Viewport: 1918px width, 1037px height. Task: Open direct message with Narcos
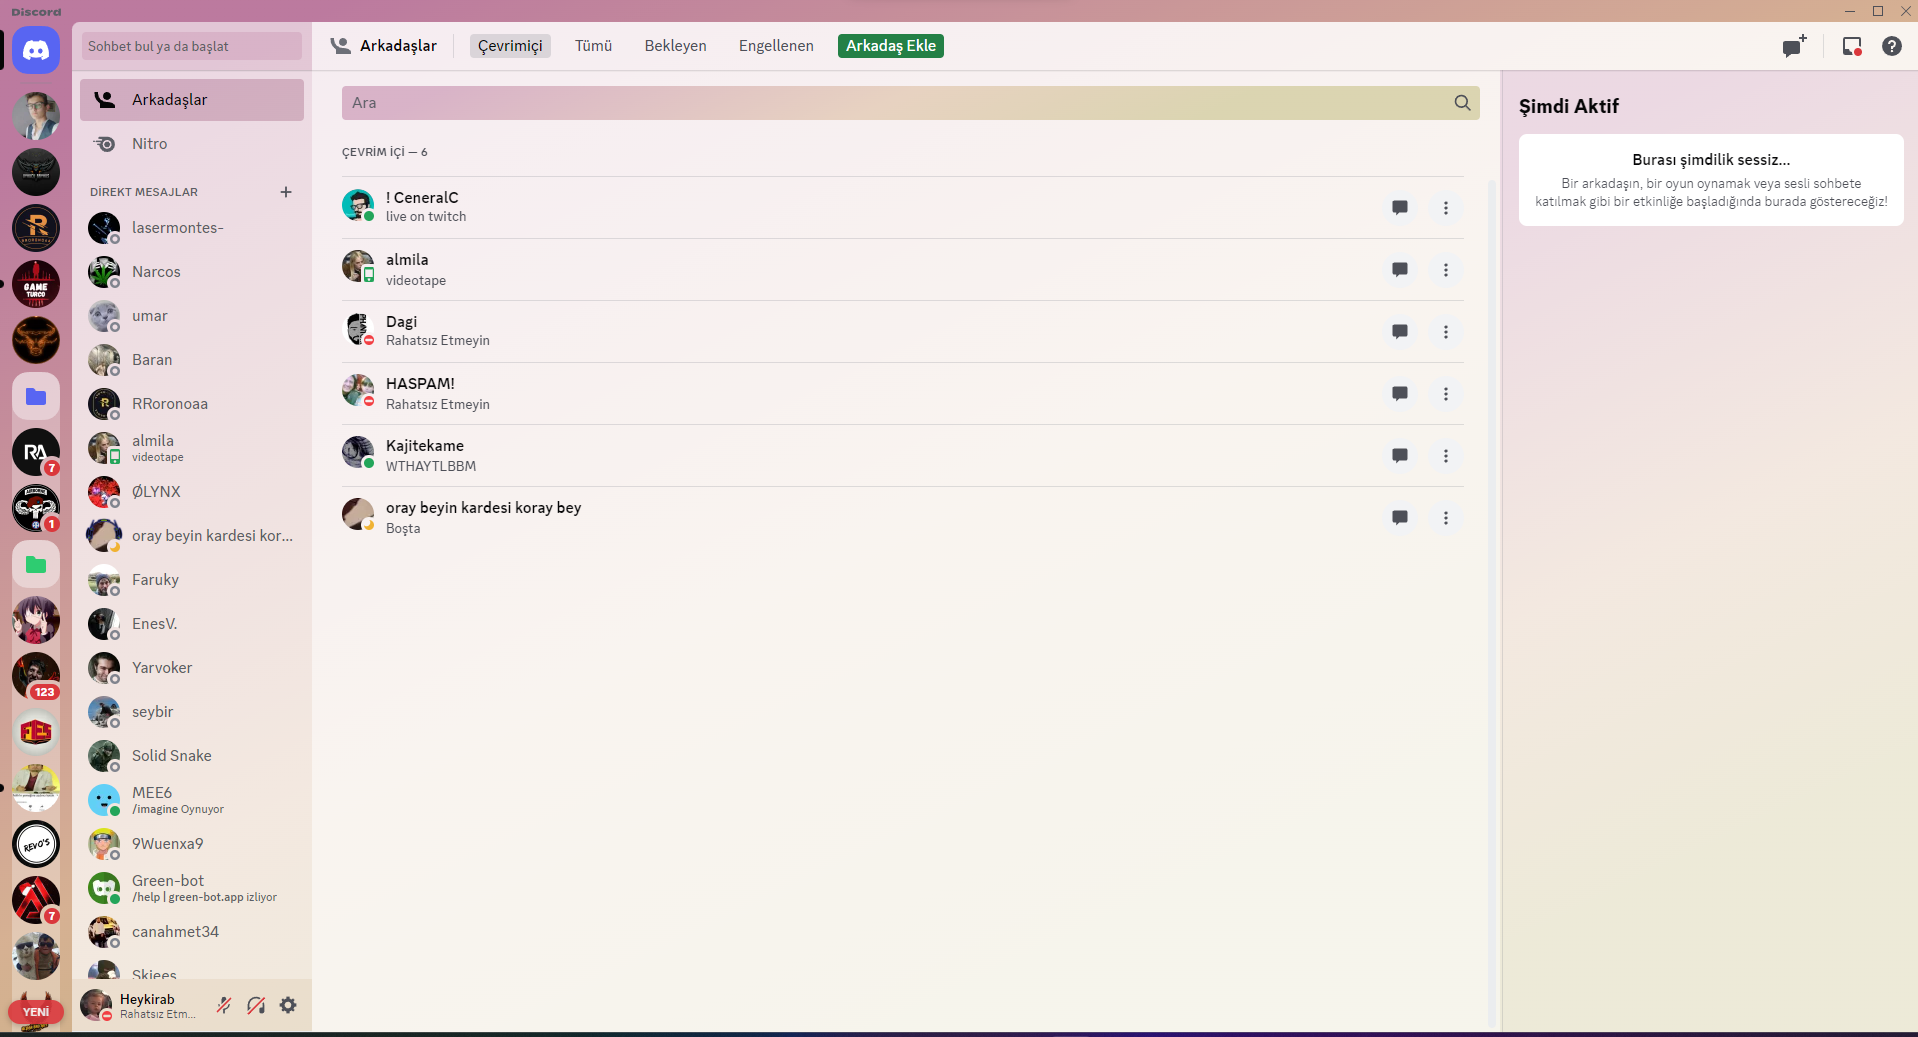[x=192, y=272]
